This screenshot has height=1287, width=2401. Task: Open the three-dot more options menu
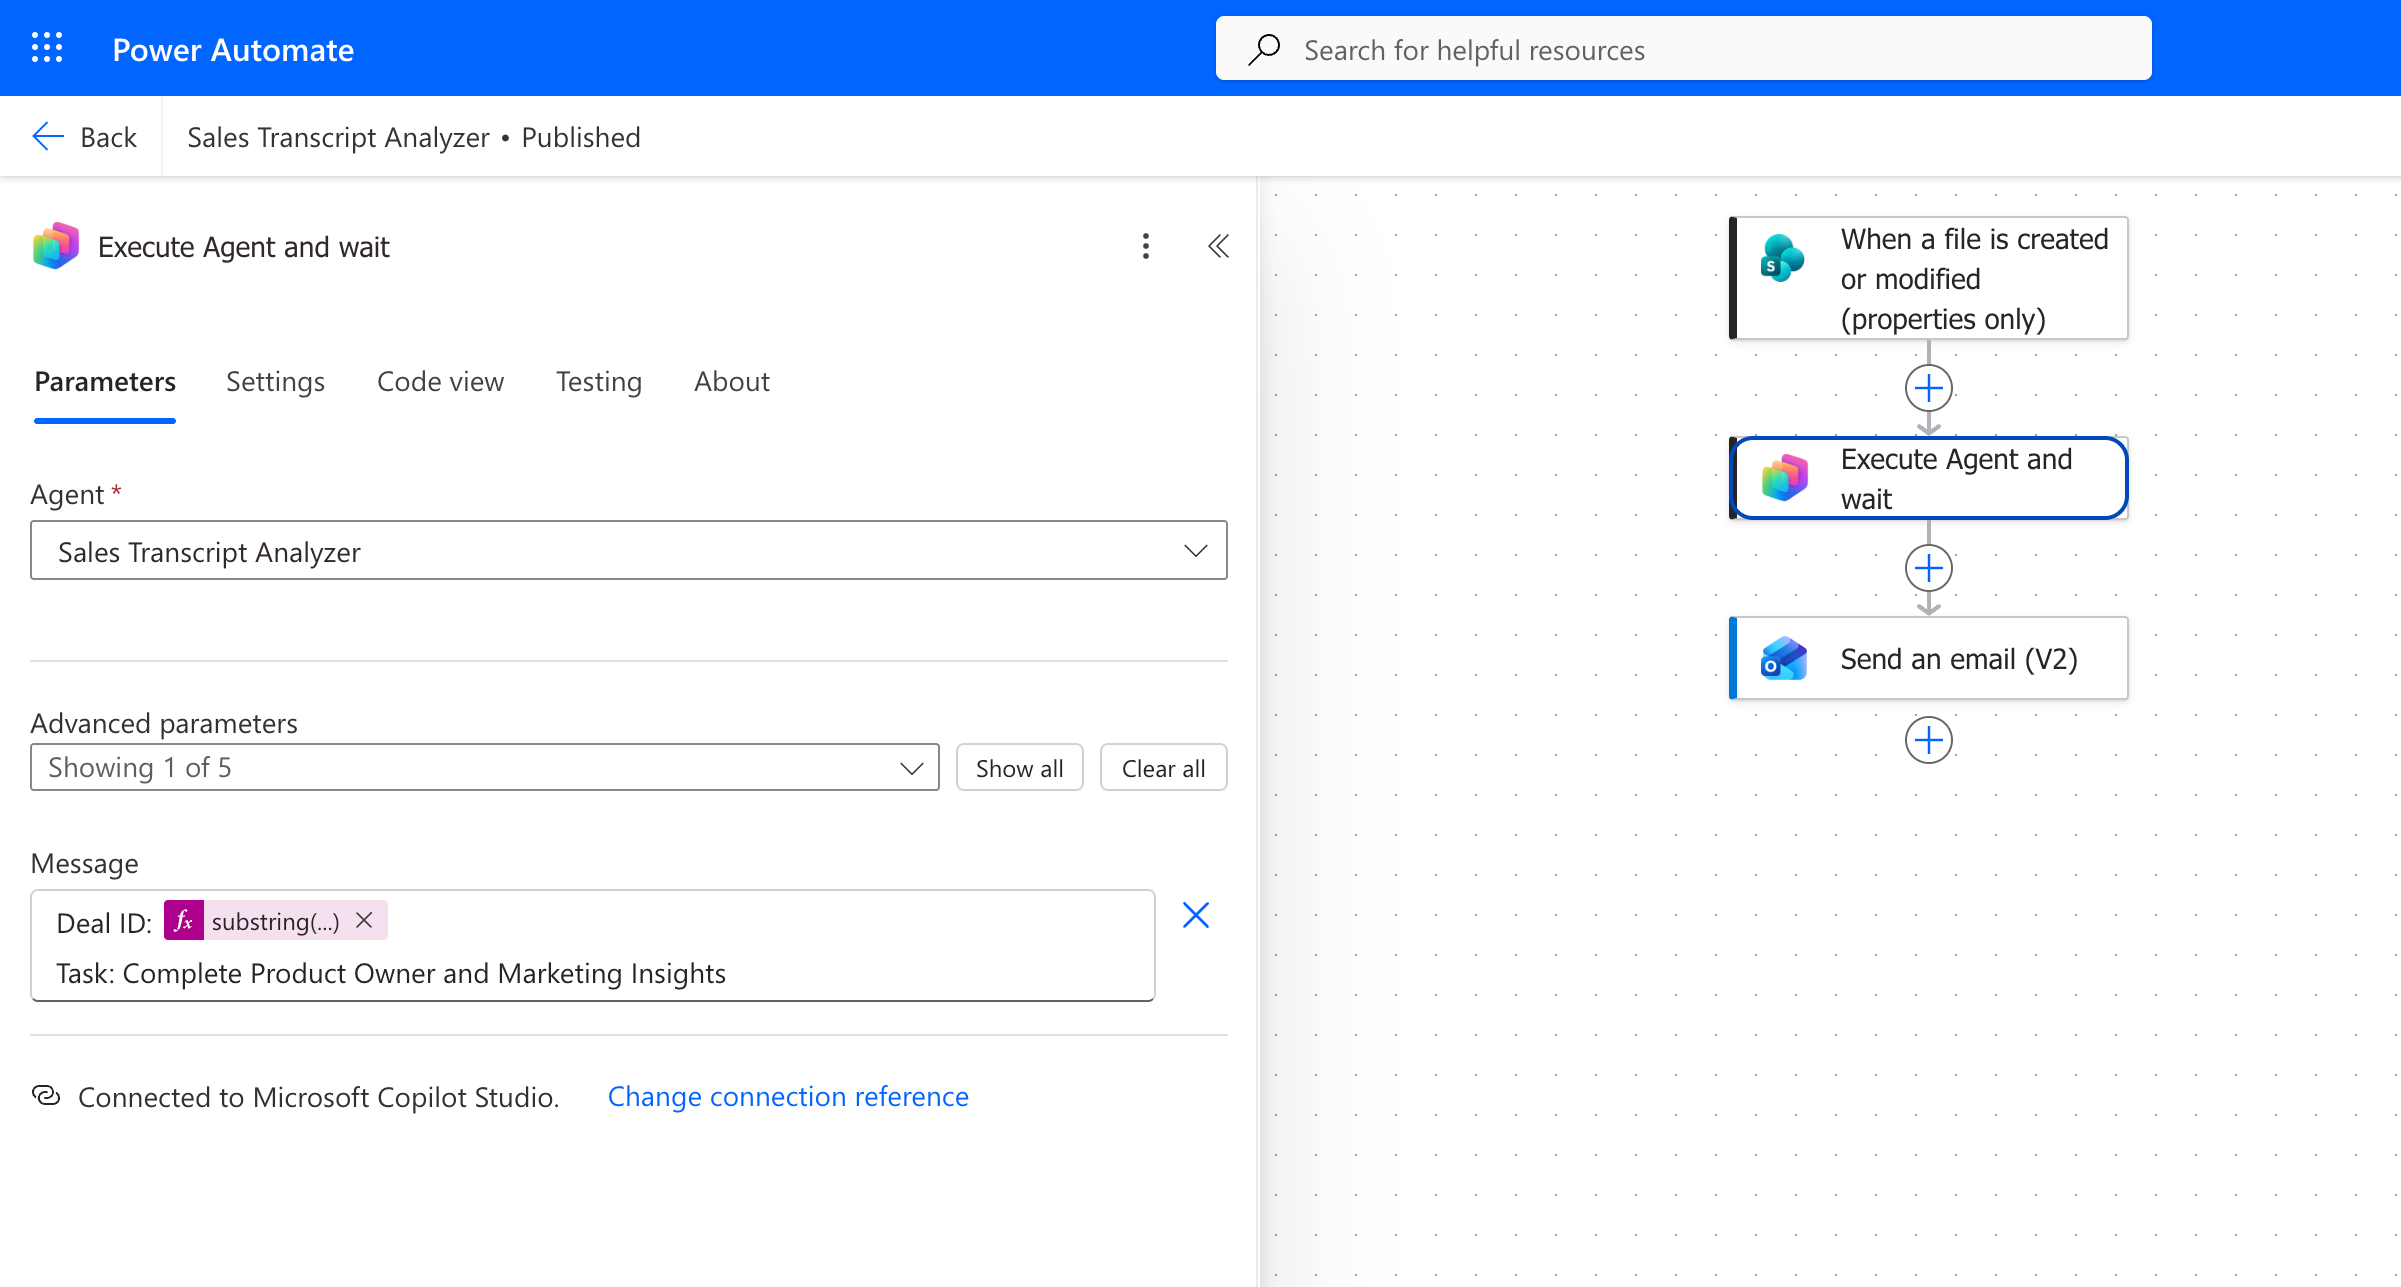1146,246
